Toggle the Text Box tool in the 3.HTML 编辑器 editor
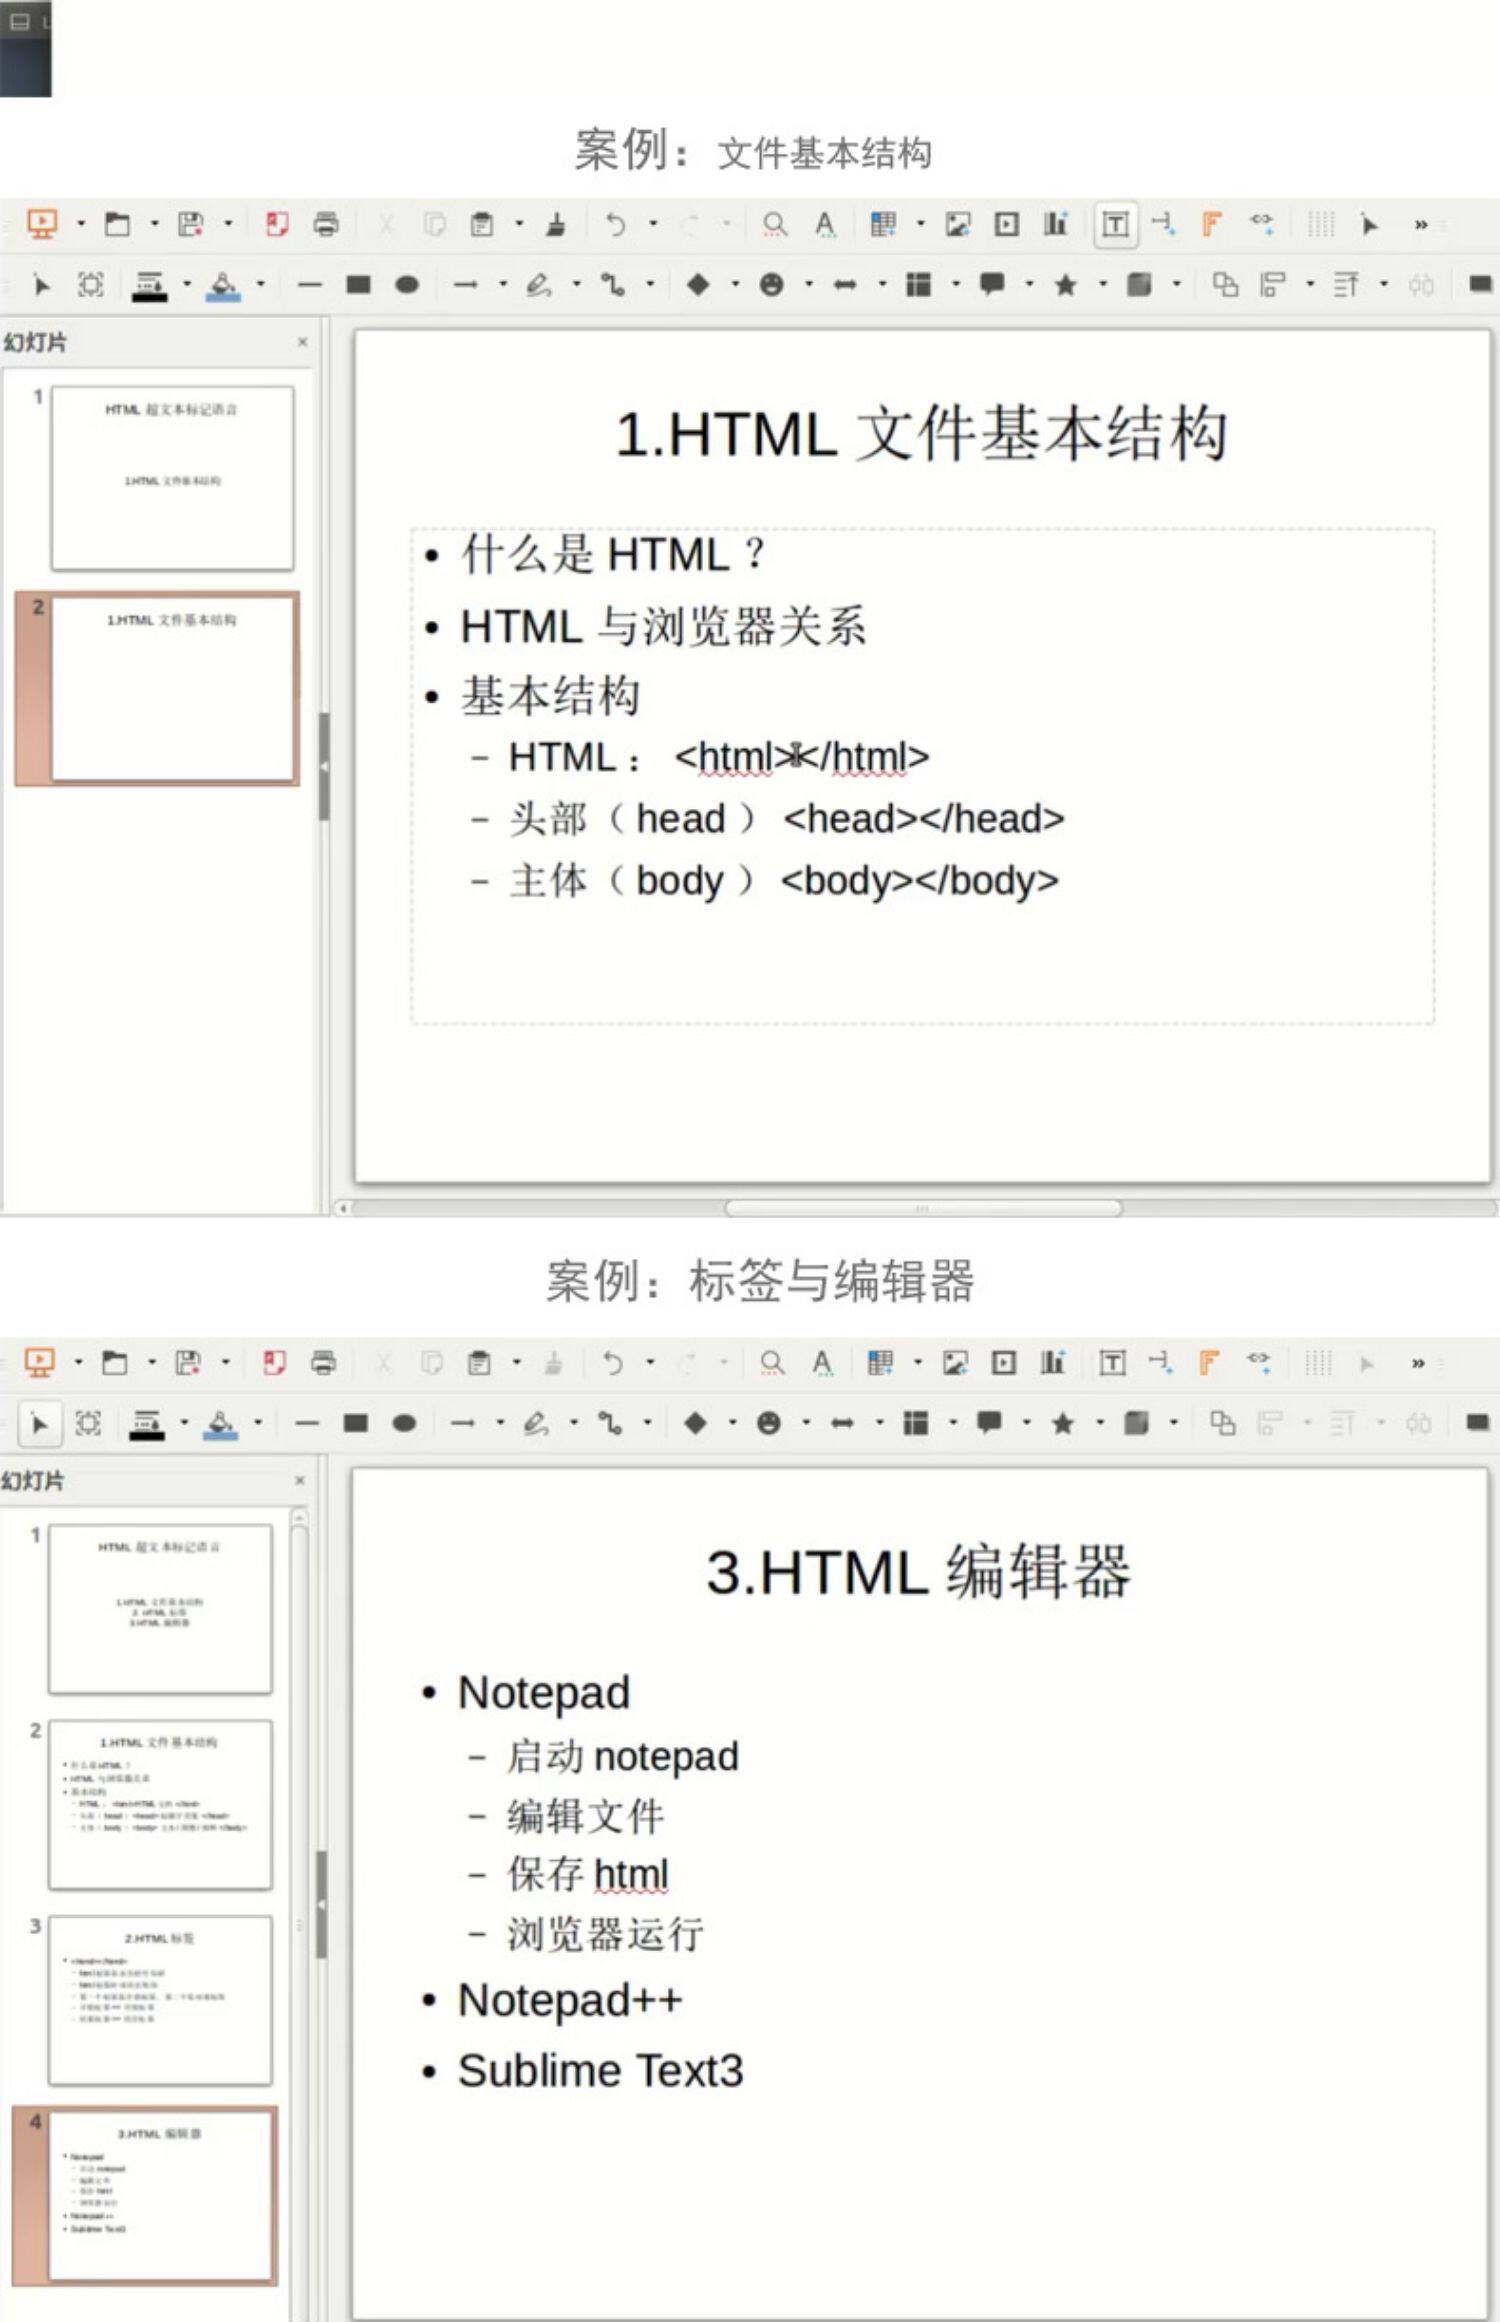 [x=1112, y=1363]
